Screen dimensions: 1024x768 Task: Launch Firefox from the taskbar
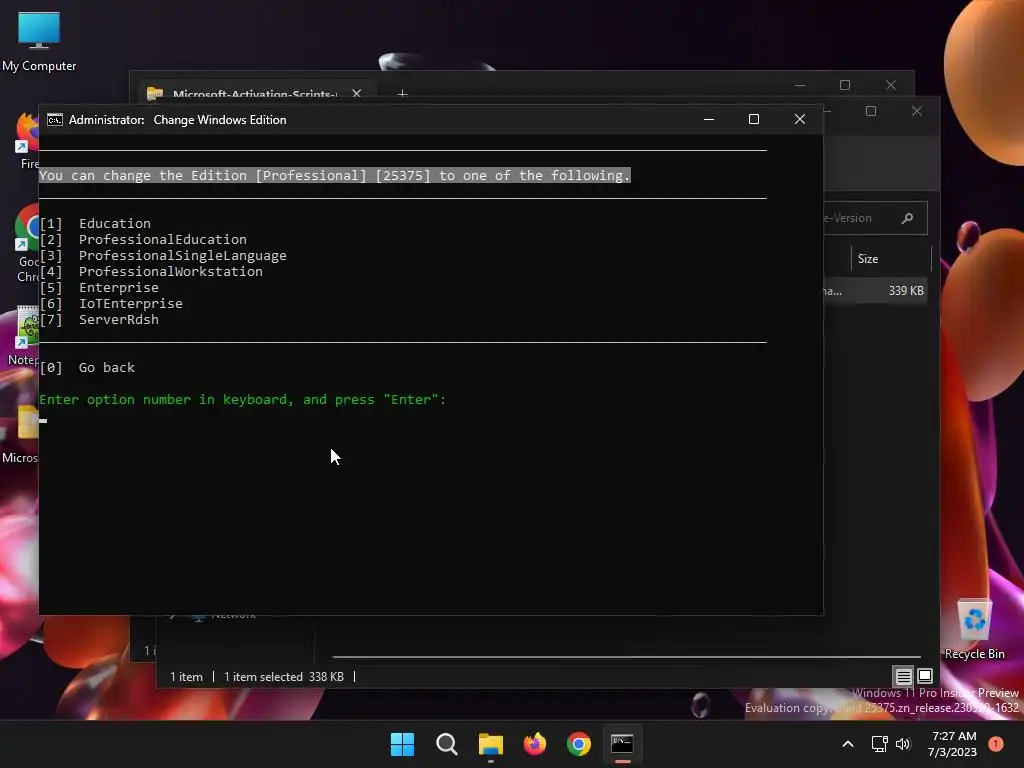tap(535, 744)
